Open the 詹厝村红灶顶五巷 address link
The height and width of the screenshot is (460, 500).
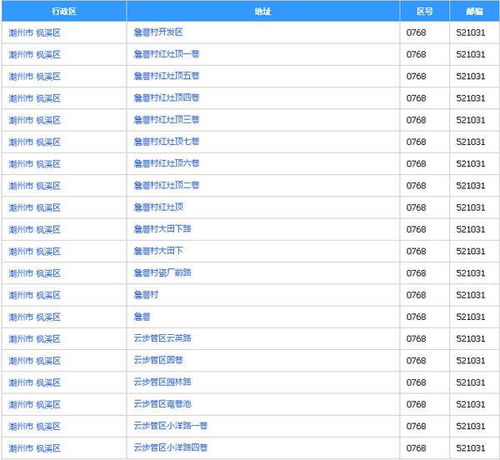[166, 76]
